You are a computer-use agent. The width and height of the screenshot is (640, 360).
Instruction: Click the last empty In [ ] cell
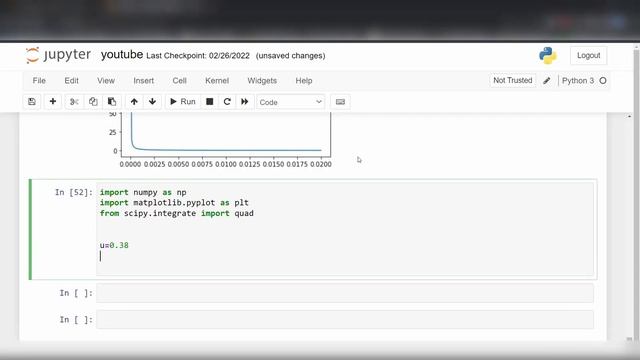pyautogui.click(x=345, y=320)
